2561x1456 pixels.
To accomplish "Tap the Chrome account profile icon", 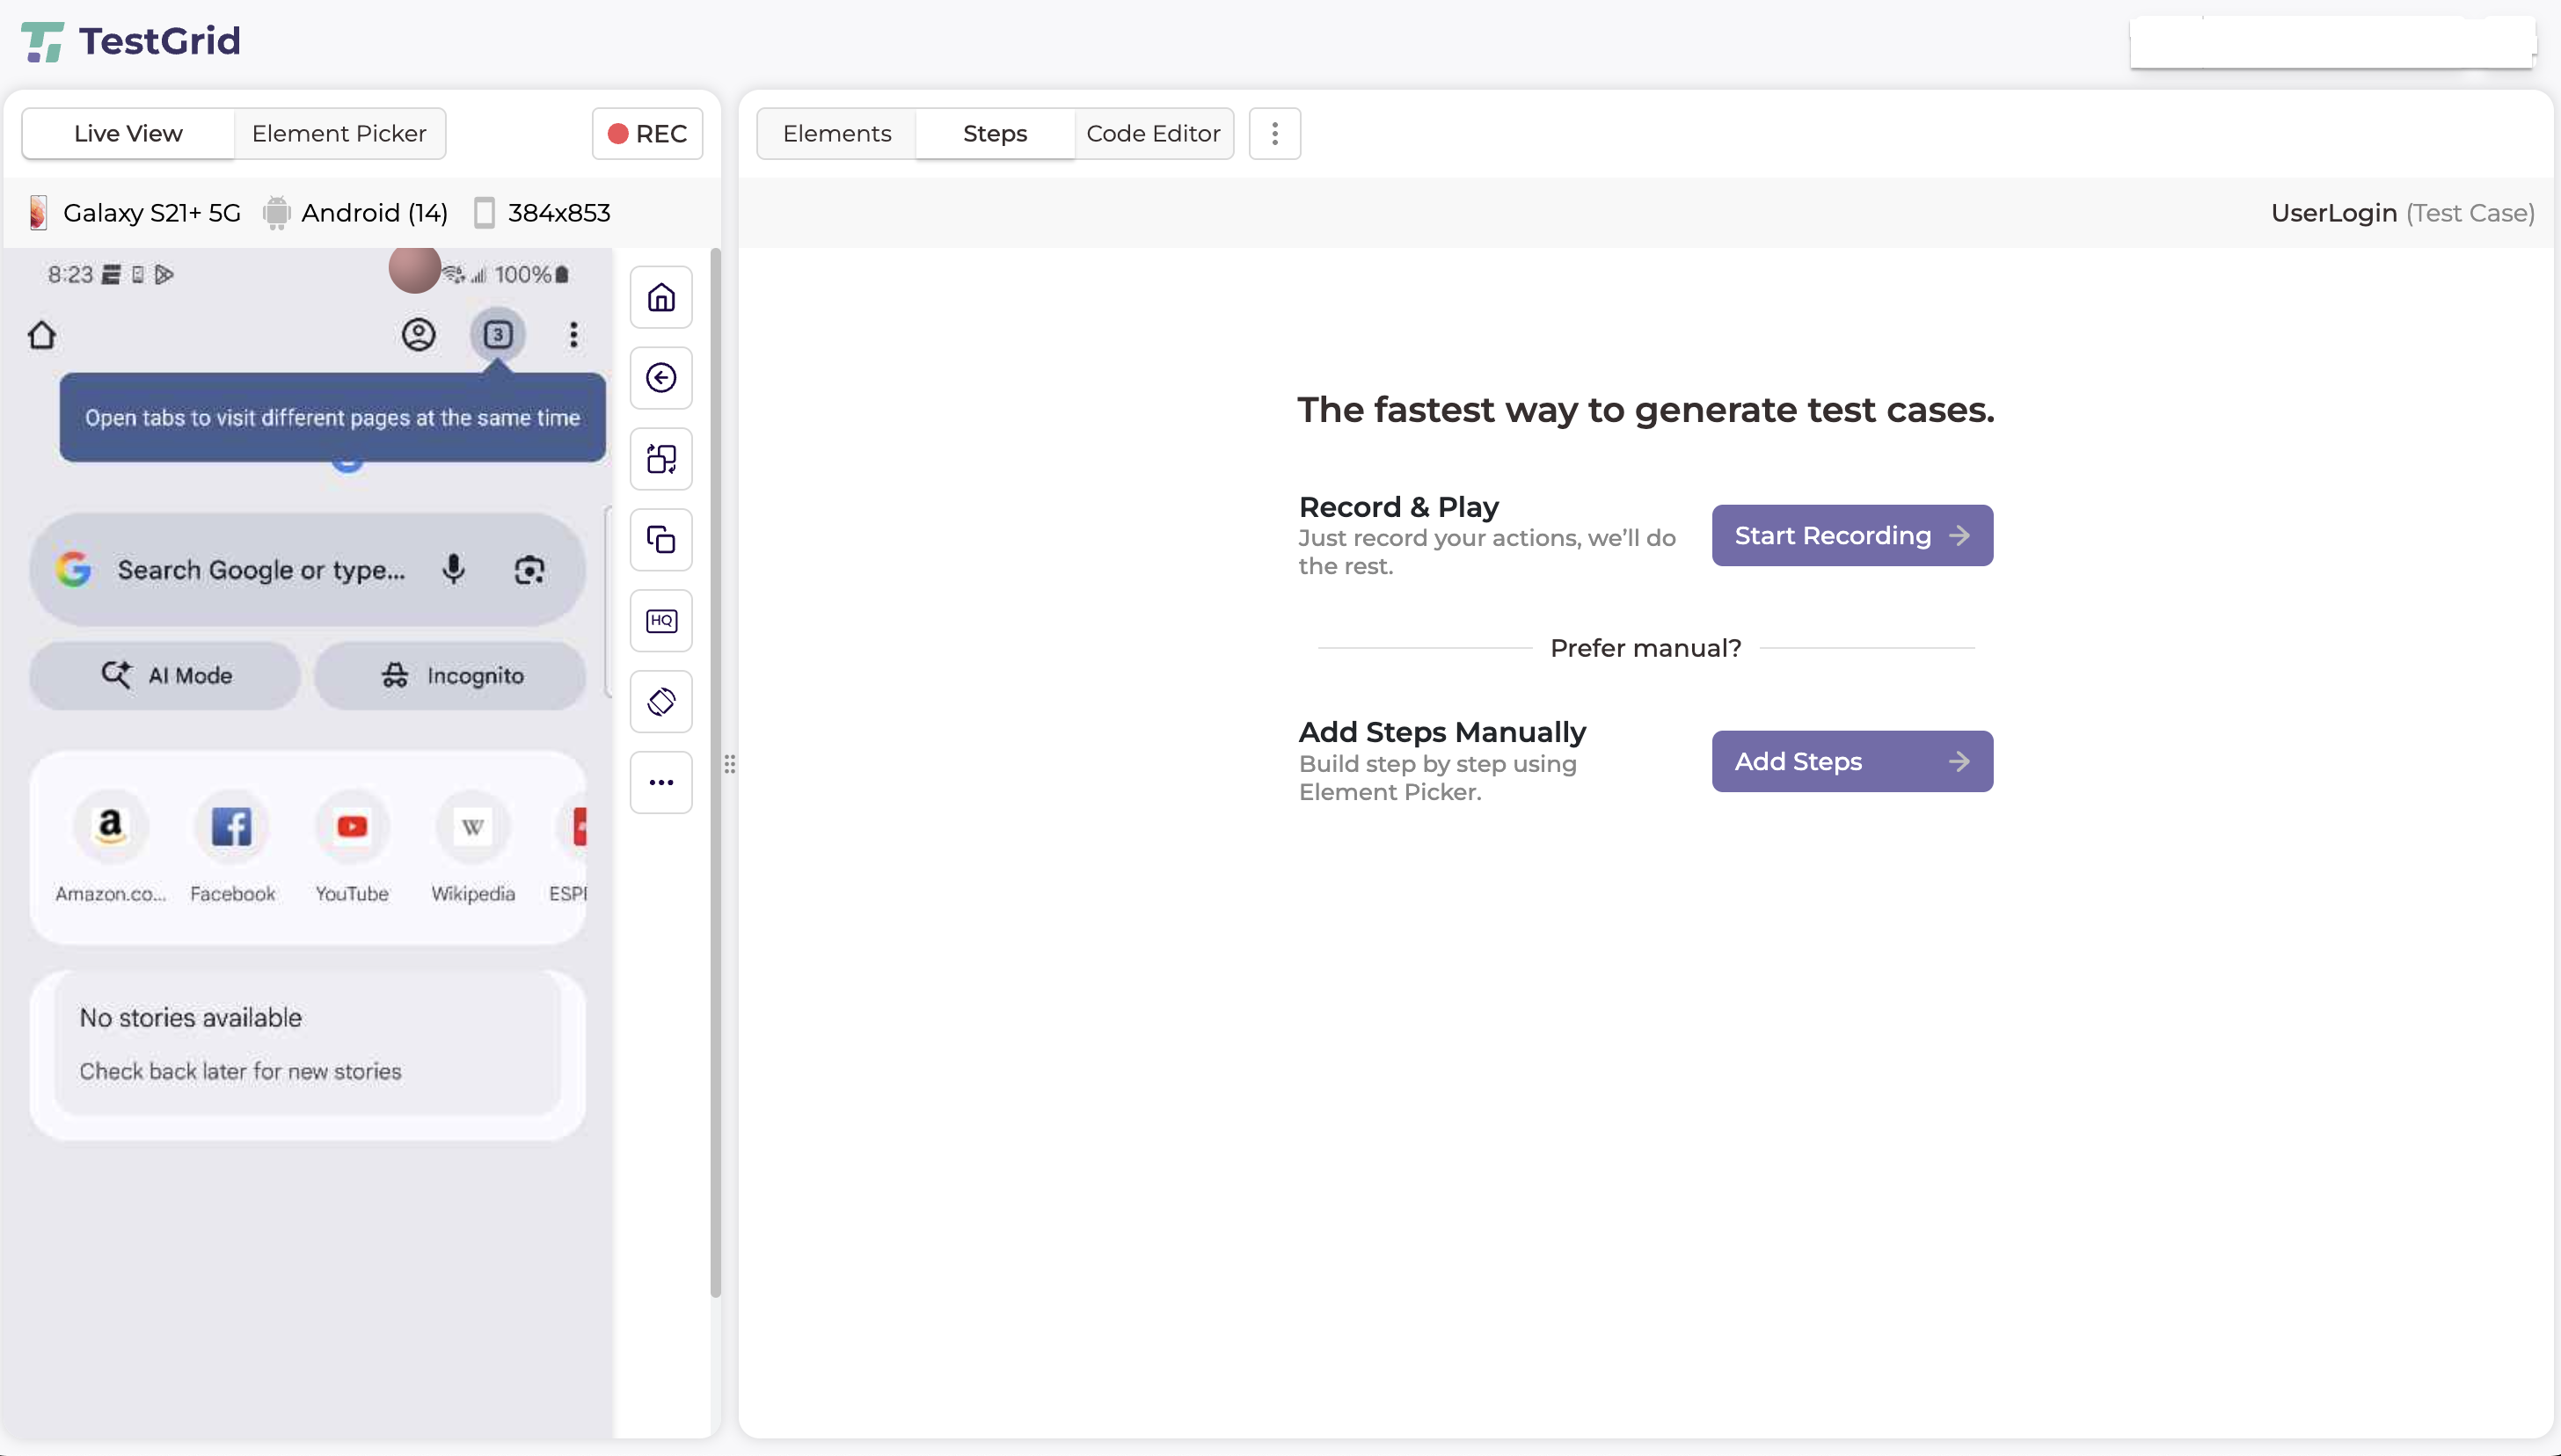I will click(x=418, y=335).
